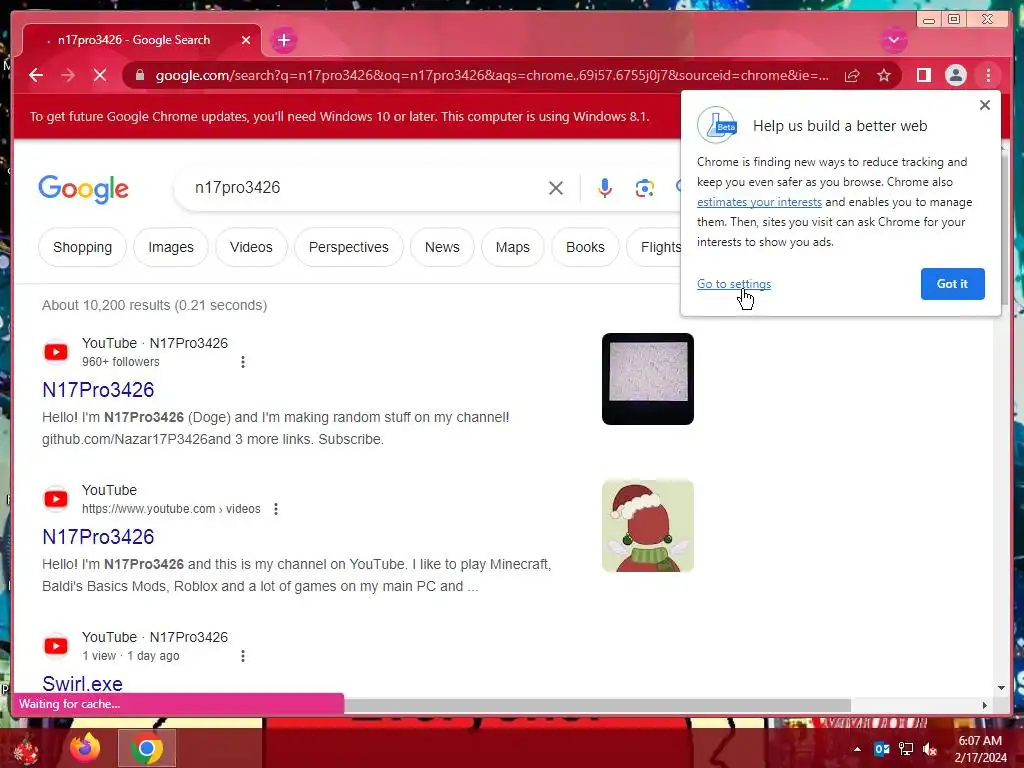
Task: Start voice search with microphone
Action: click(x=605, y=188)
